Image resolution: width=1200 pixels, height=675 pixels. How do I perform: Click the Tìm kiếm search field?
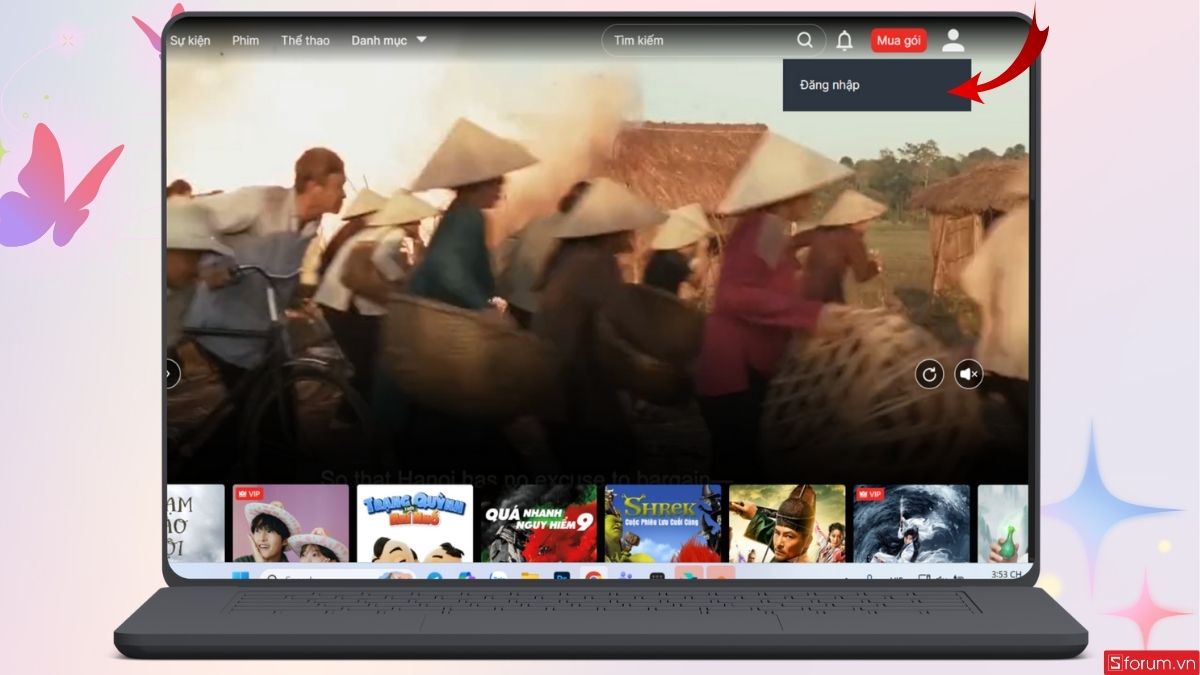coord(700,41)
